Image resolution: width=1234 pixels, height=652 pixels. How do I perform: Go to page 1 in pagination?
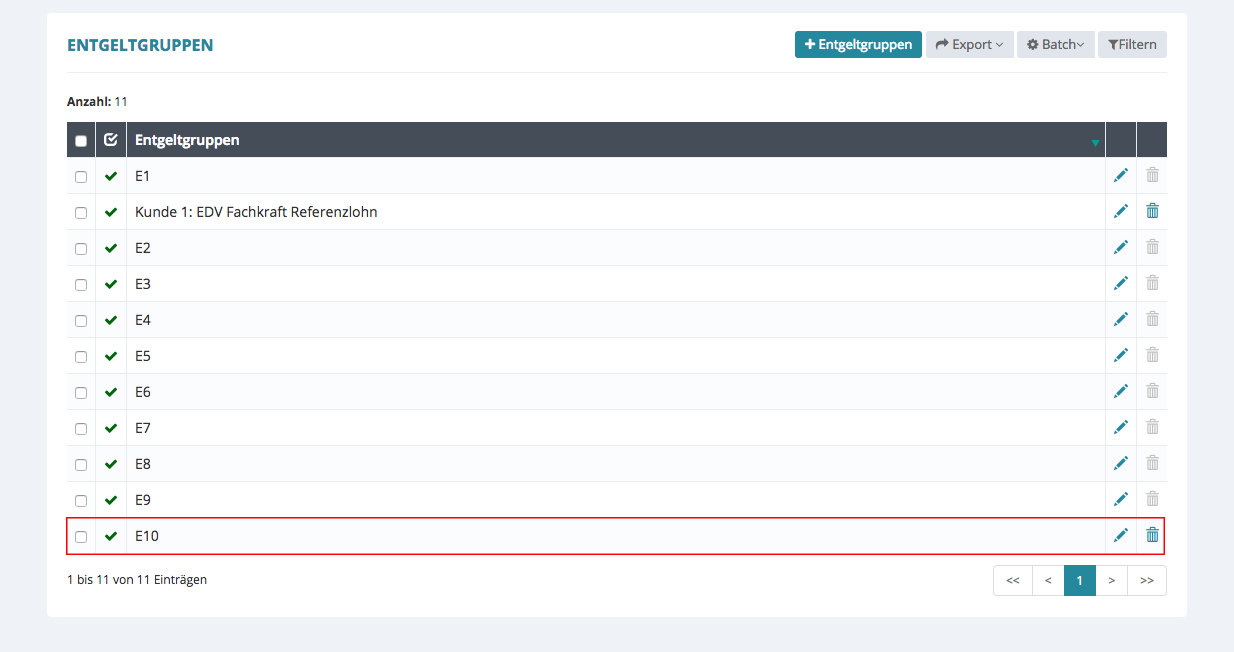(1080, 580)
